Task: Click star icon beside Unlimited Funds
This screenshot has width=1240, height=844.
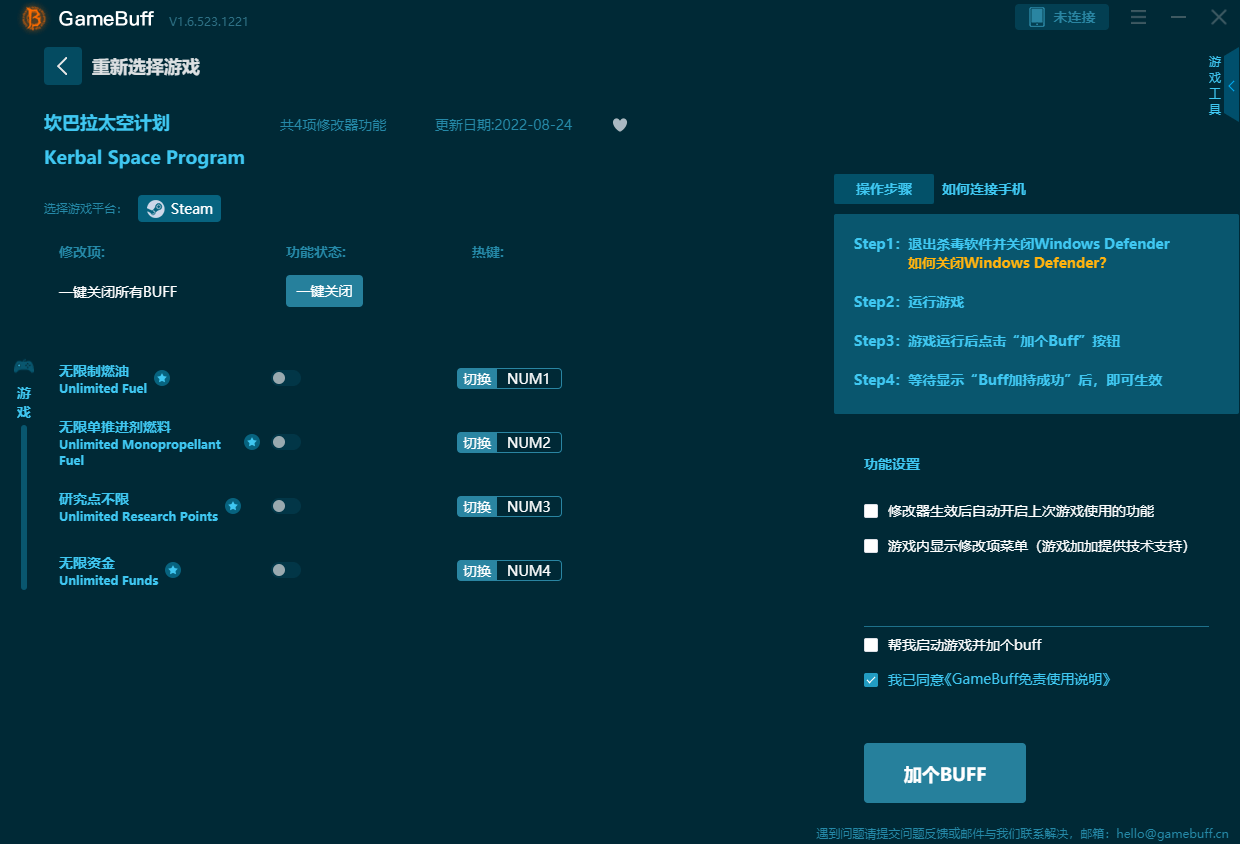Action: pyautogui.click(x=173, y=570)
